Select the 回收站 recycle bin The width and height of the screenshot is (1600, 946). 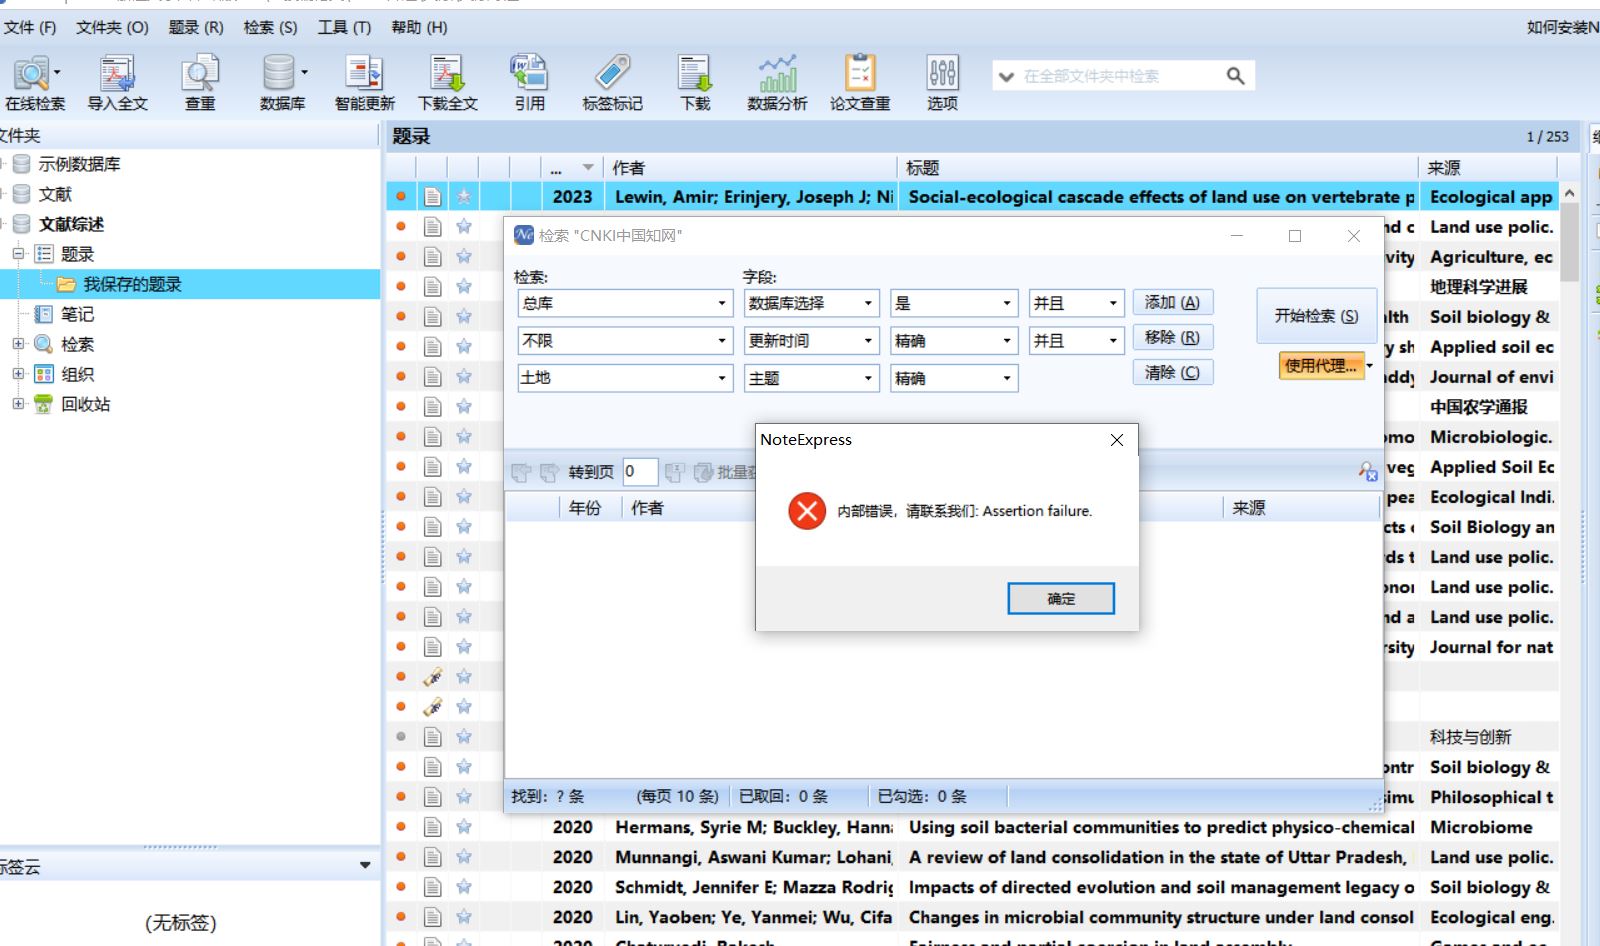coord(85,404)
